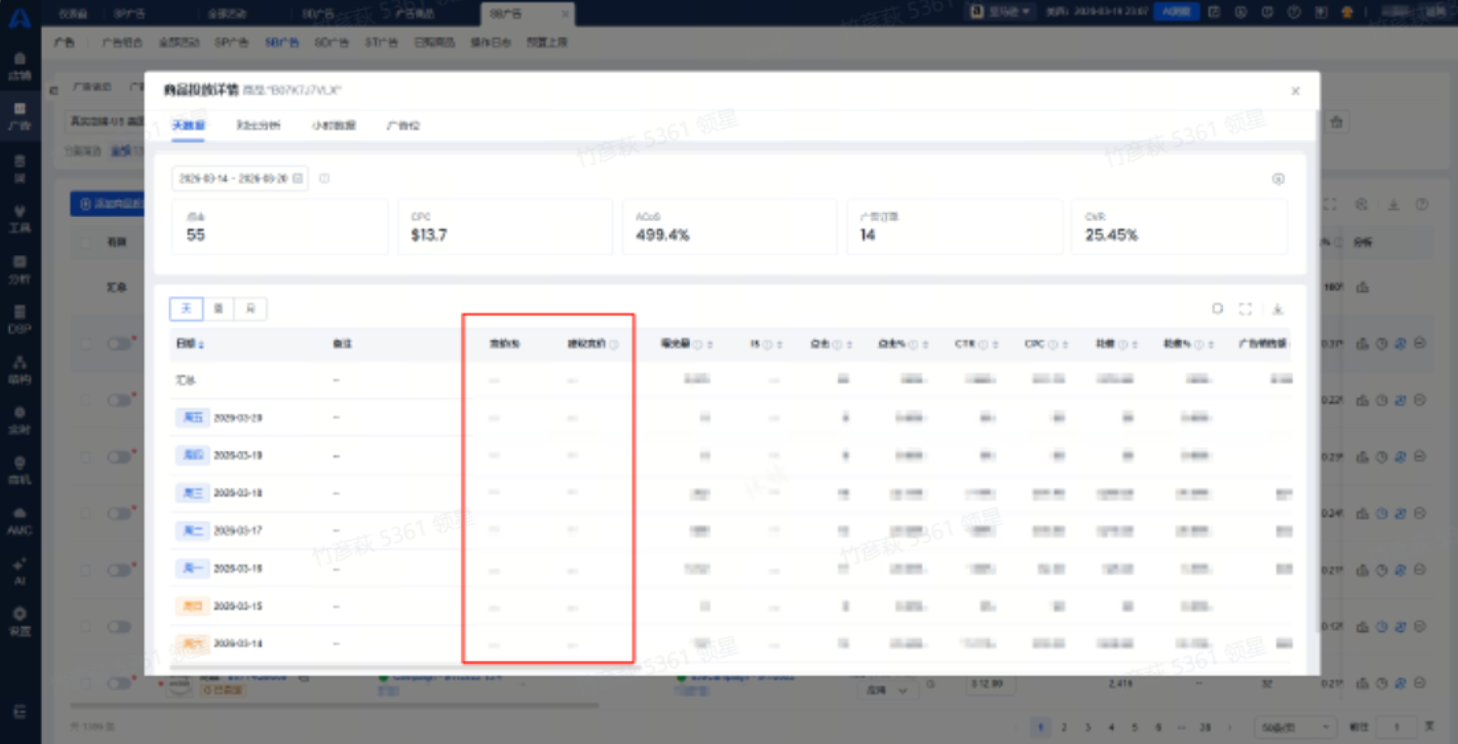Sort by the 日期 column header
1458x744 pixels.
[x=190, y=344]
